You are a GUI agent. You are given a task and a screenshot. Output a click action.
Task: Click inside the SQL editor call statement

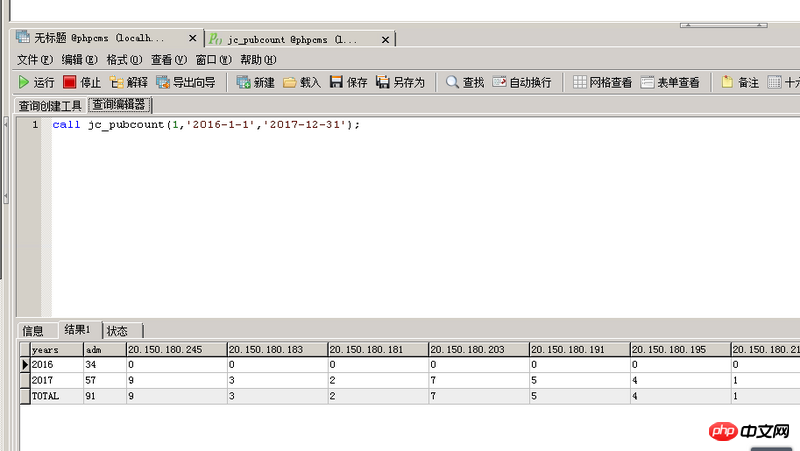point(206,124)
